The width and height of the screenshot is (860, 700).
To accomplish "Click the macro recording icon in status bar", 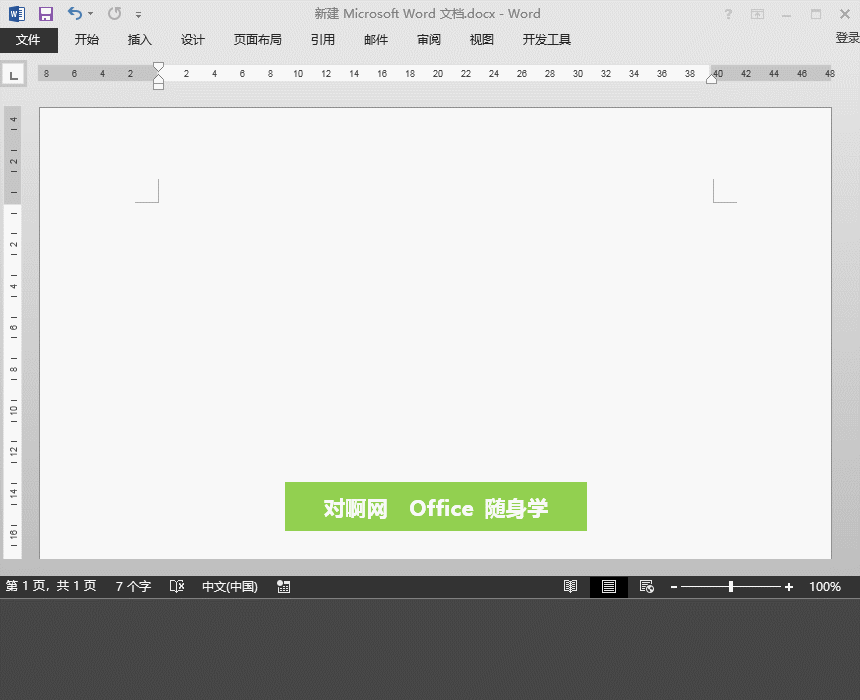I will [284, 586].
